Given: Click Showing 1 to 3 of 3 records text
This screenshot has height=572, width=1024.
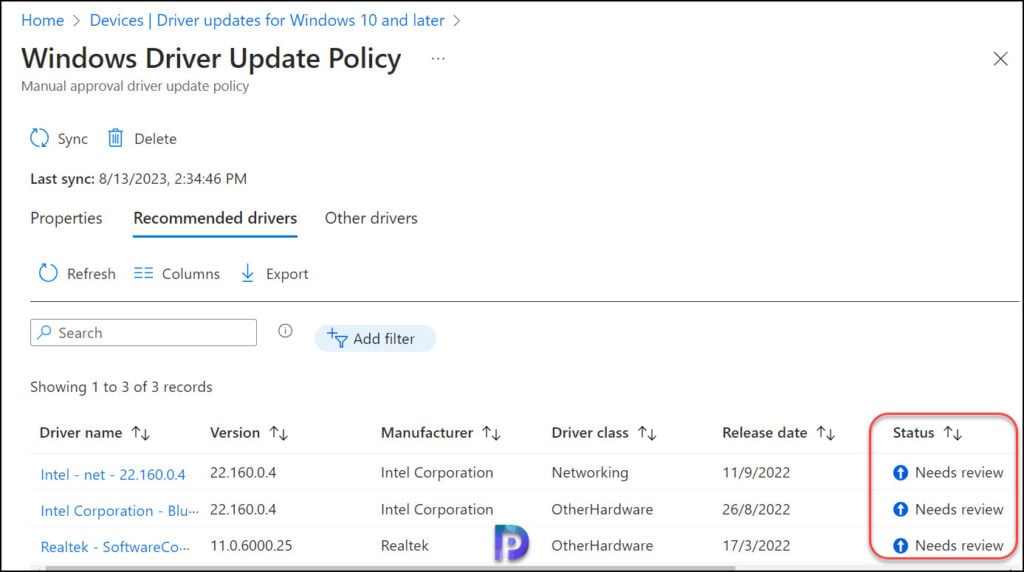Looking at the screenshot, I should point(121,387).
